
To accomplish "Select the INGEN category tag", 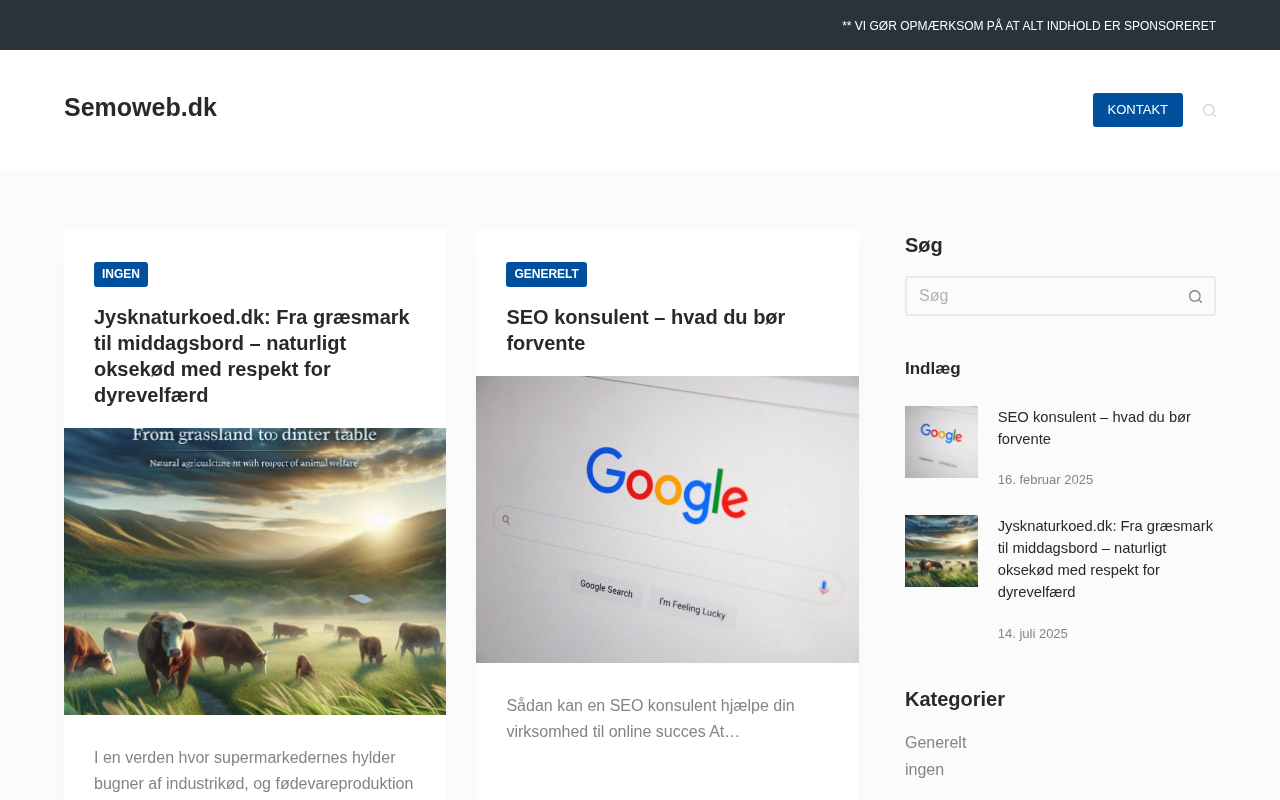I will pyautogui.click(x=121, y=274).
